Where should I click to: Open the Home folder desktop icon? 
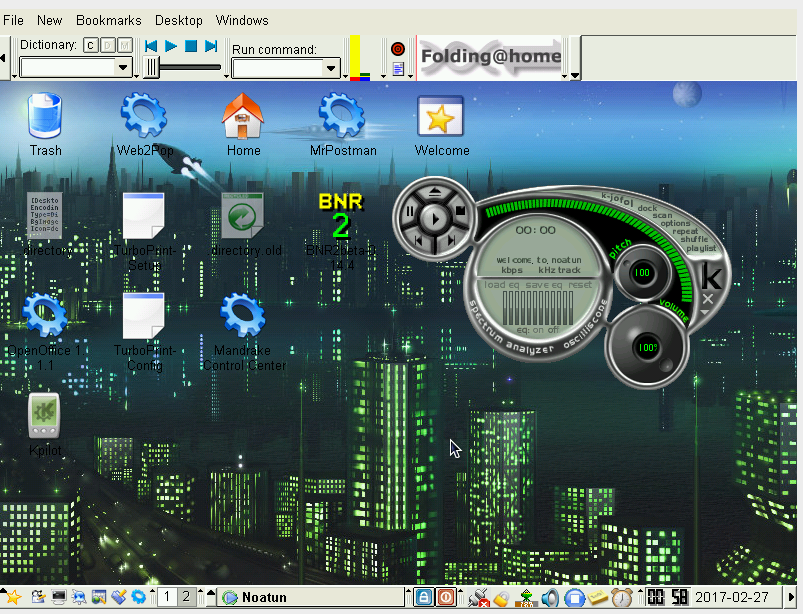click(243, 116)
